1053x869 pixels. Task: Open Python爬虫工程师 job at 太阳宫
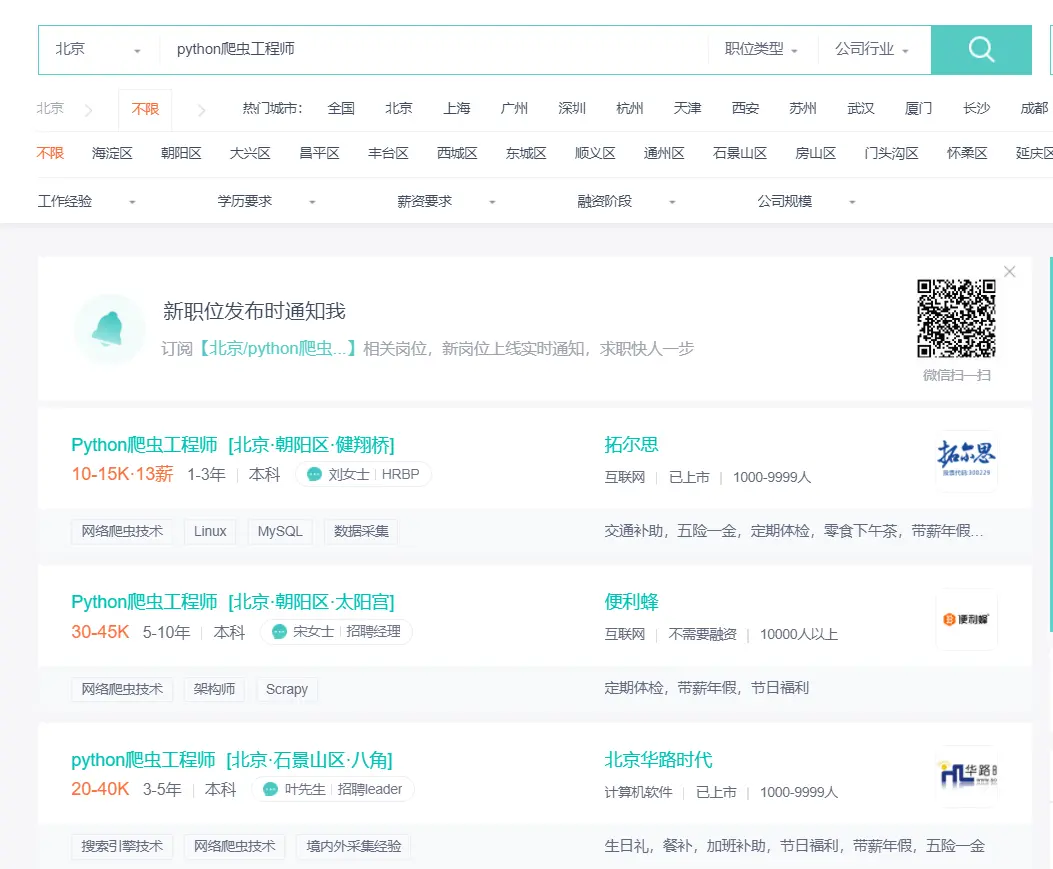[232, 602]
